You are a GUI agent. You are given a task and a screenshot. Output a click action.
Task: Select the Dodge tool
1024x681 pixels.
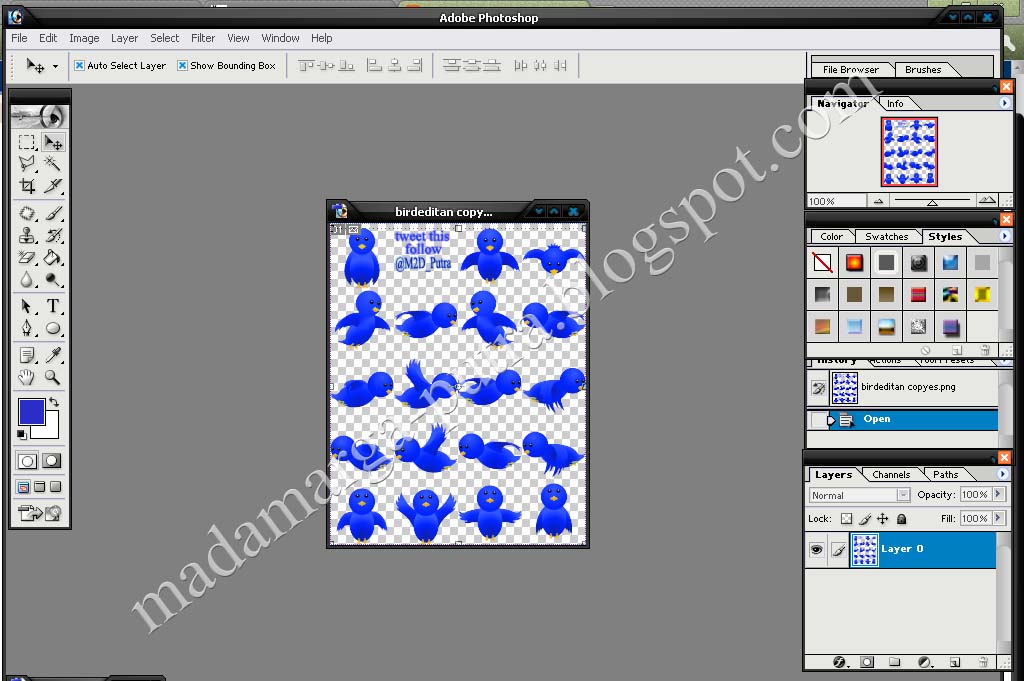(x=53, y=279)
